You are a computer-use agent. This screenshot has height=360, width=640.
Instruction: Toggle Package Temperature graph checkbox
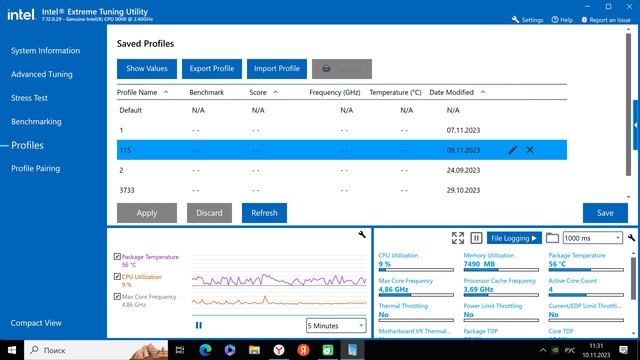(117, 257)
